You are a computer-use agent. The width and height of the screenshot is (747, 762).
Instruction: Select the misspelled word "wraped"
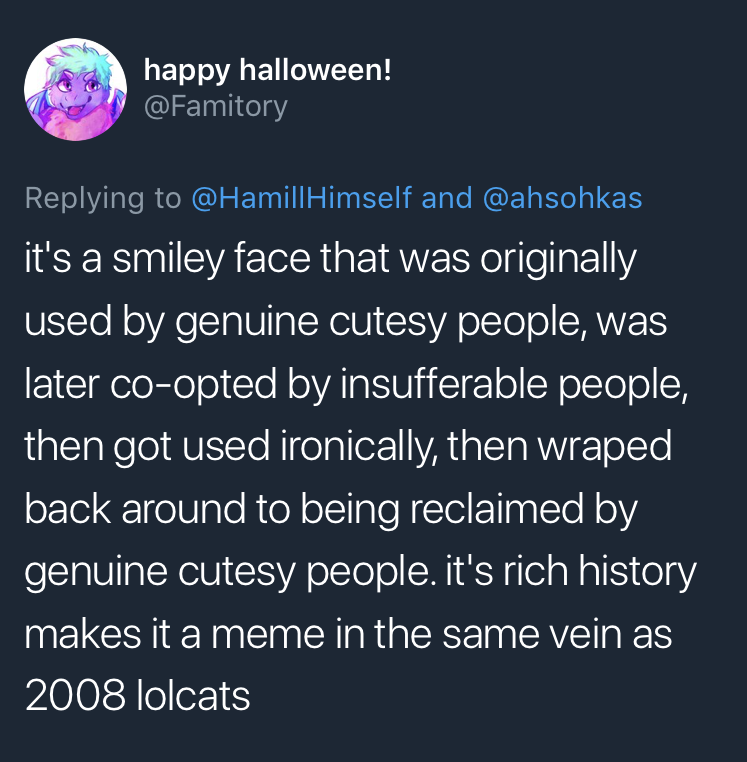(607, 446)
